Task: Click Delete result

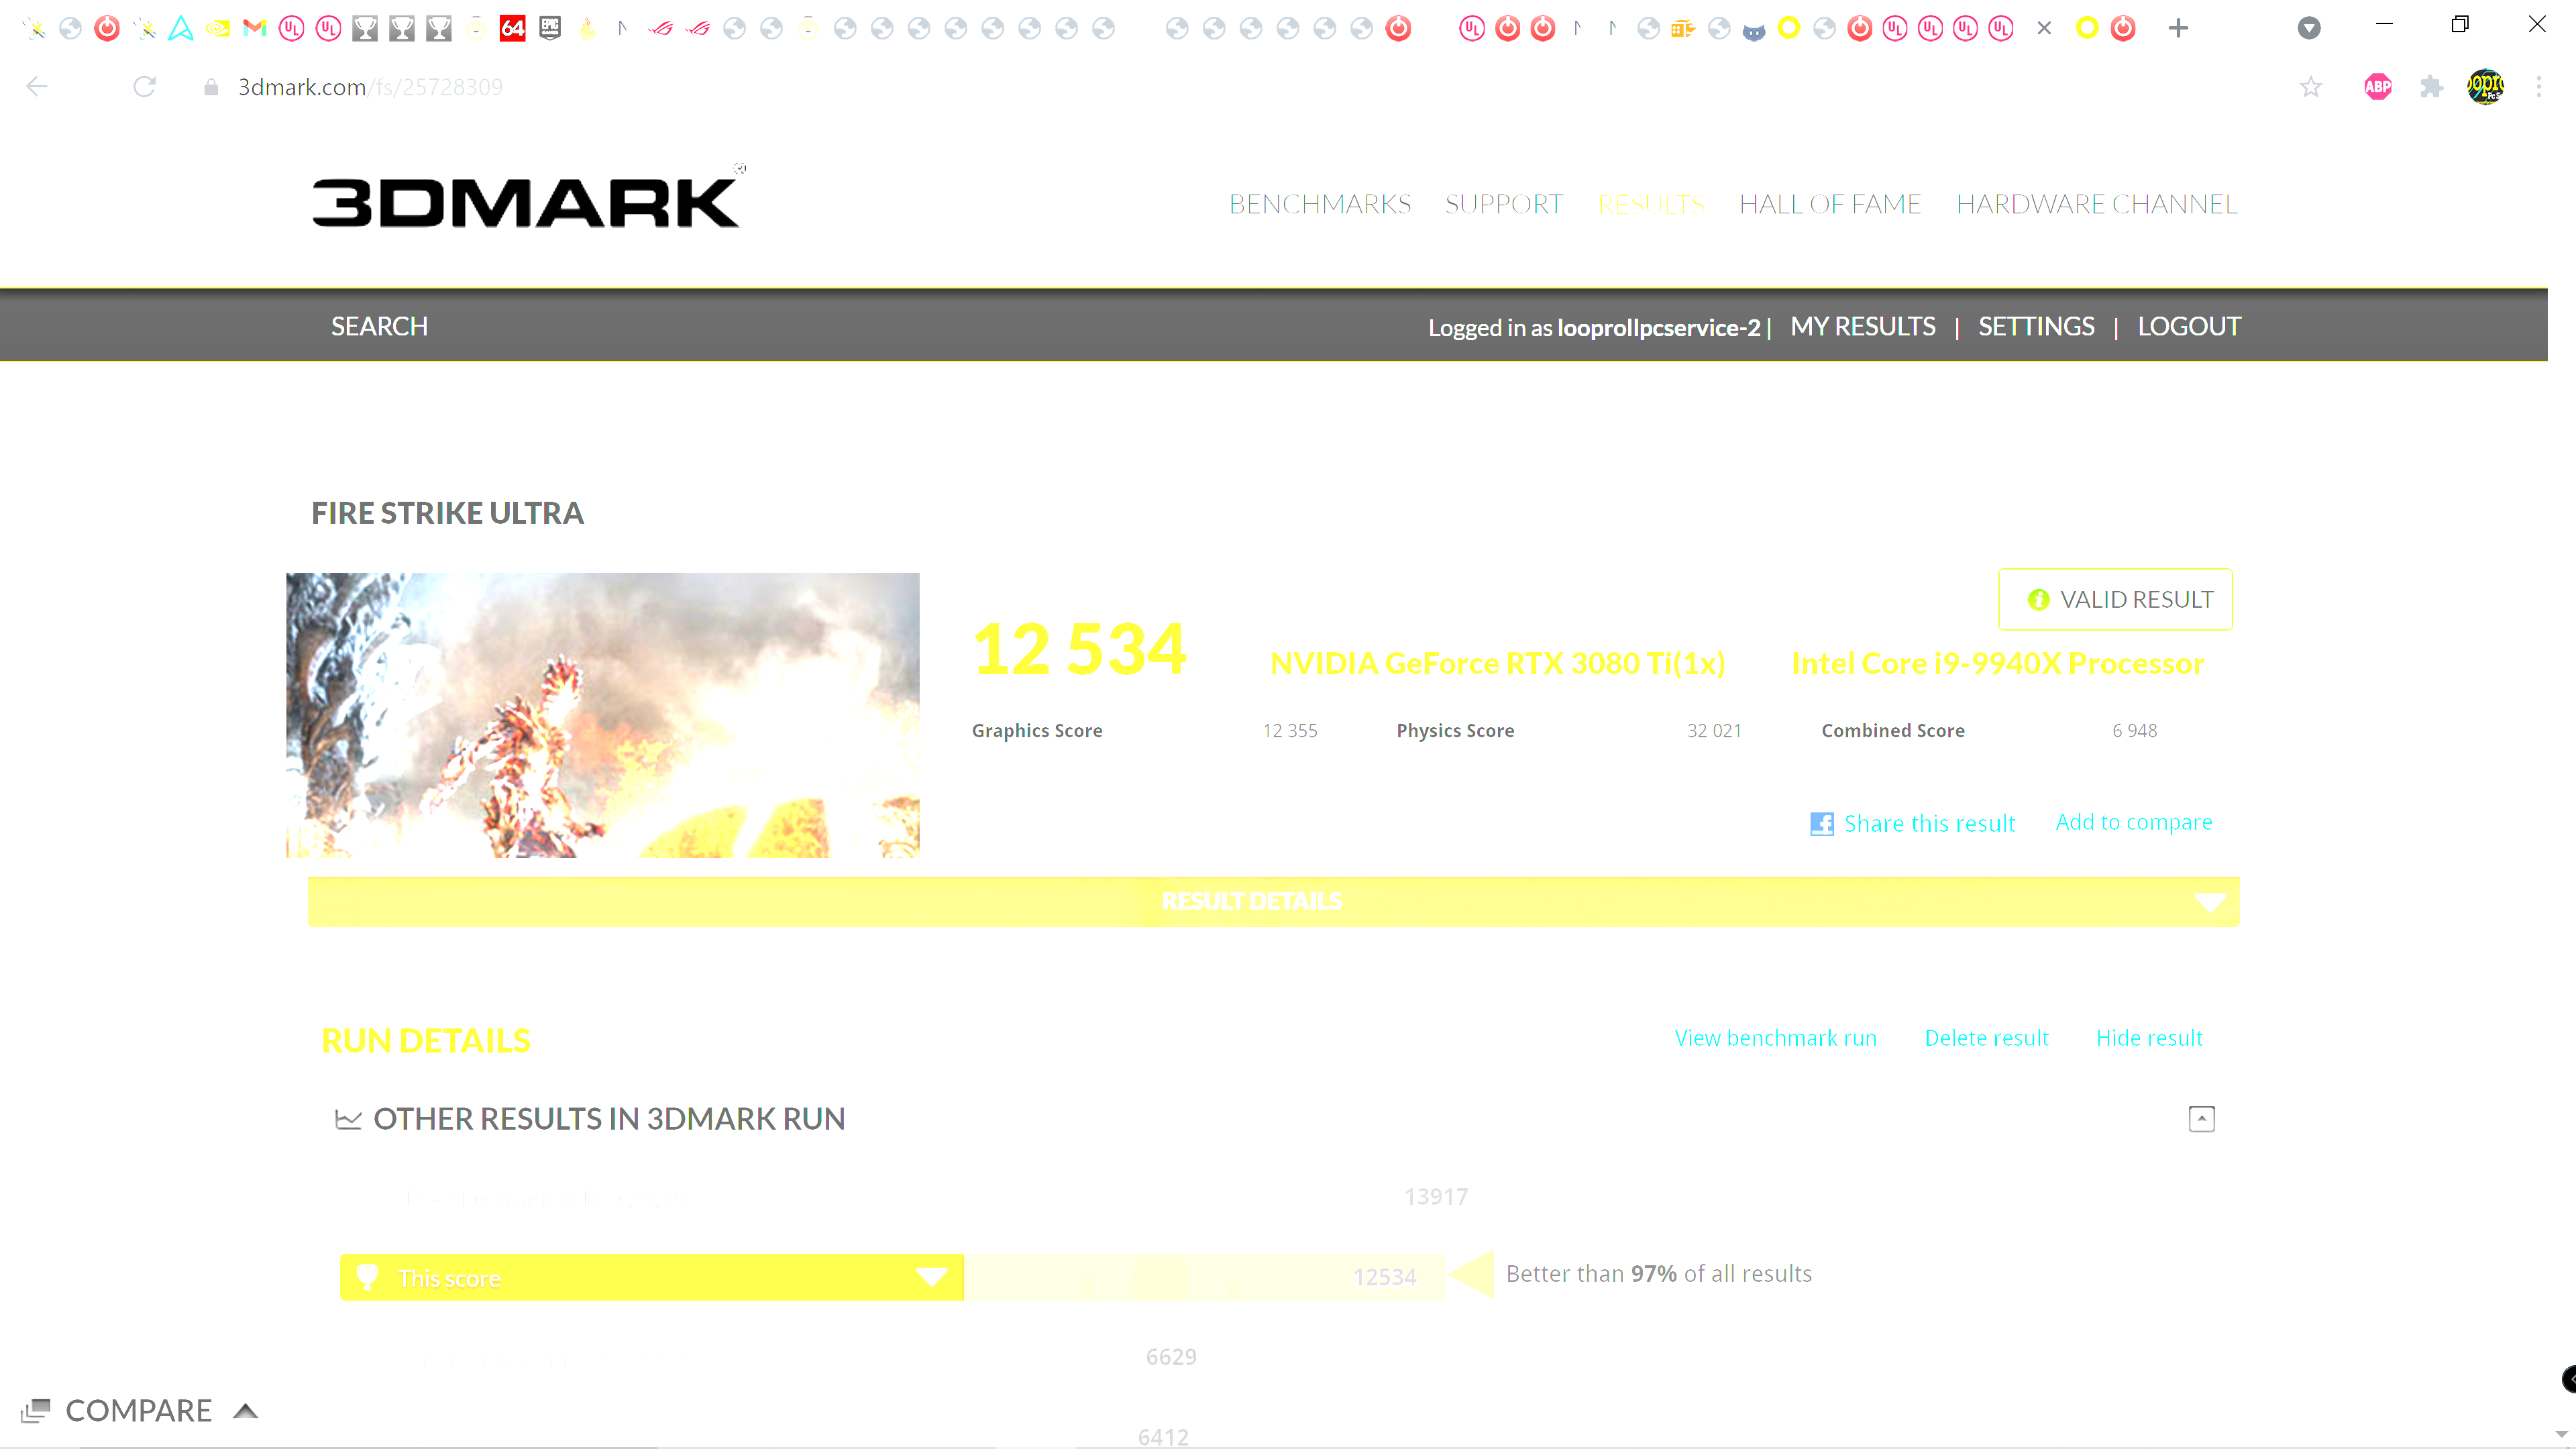Action: point(1986,1037)
